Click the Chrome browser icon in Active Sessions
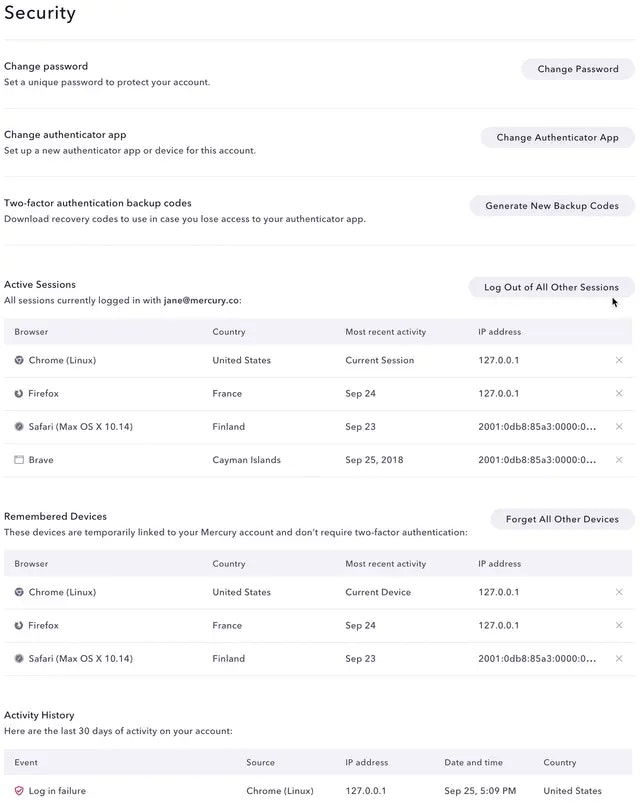This screenshot has width=640, height=804. pos(19,360)
